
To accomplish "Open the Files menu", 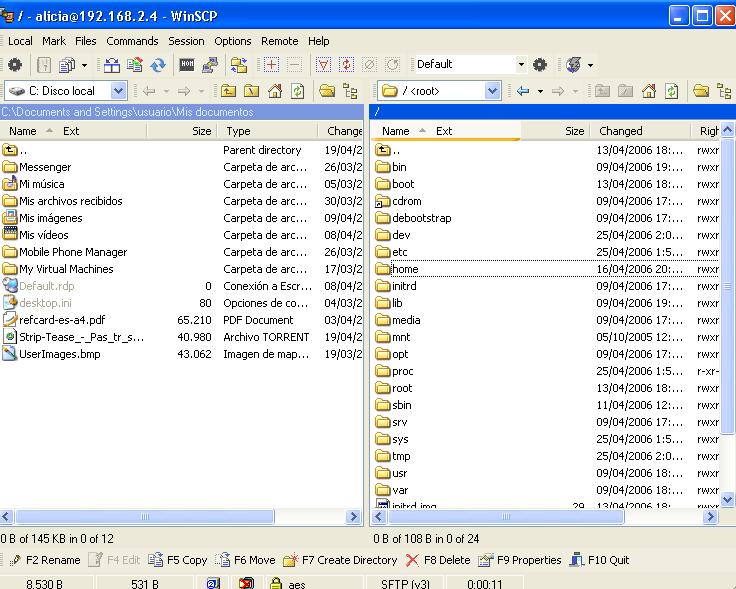I will tap(85, 41).
